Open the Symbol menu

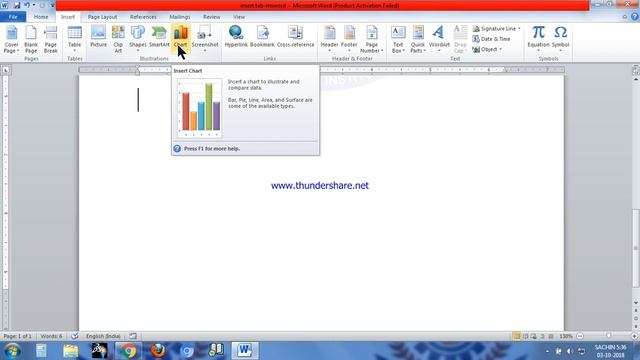click(x=560, y=39)
